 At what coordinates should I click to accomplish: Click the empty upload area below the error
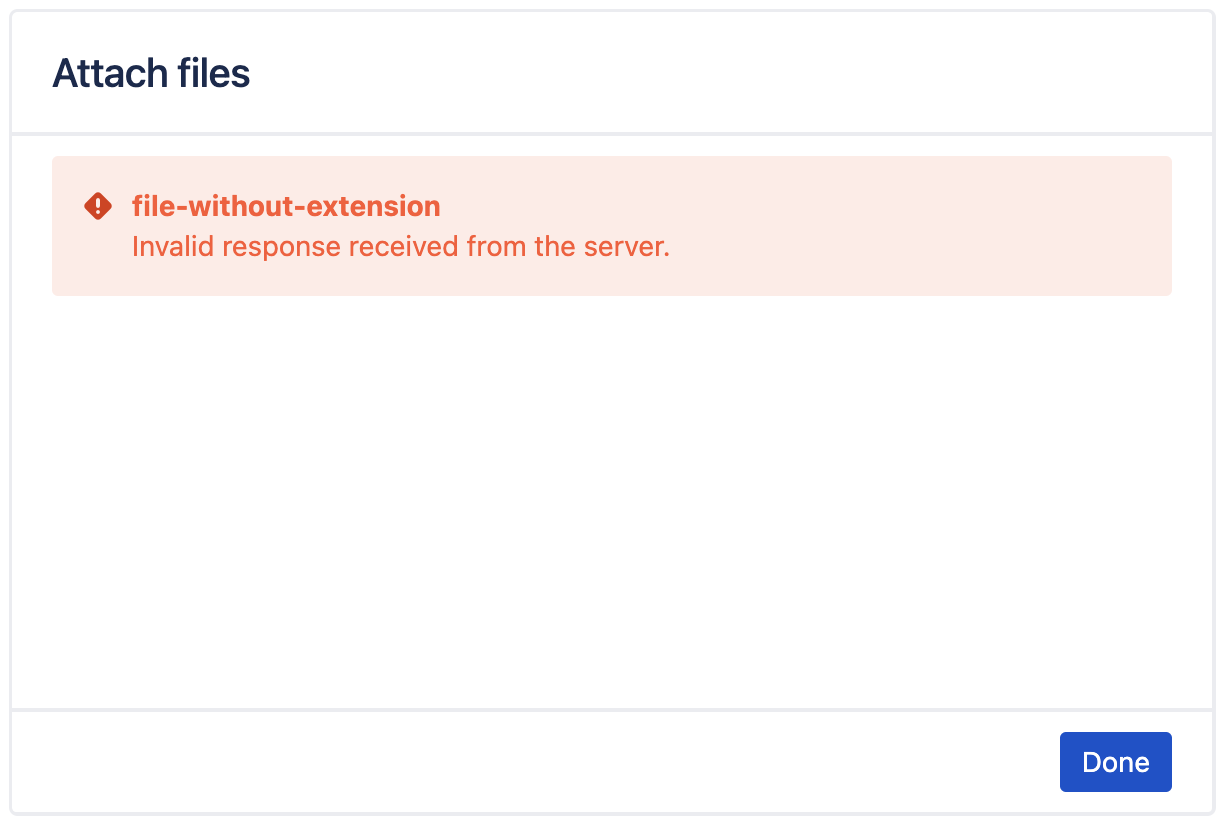pos(612,500)
